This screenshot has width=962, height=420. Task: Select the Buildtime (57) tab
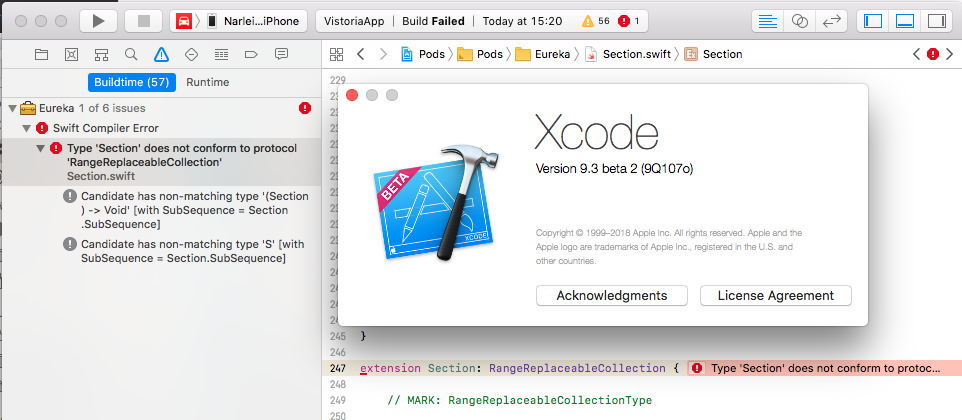(131, 82)
